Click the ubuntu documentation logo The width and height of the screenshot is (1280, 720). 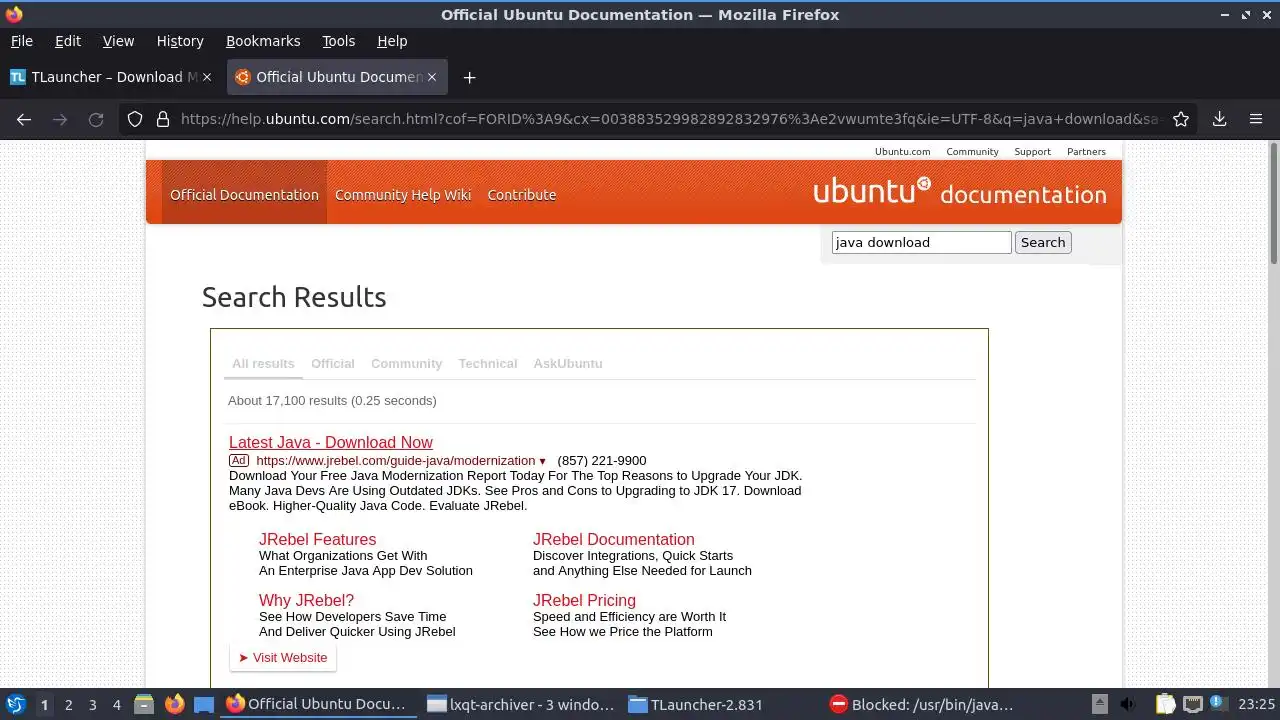959,192
